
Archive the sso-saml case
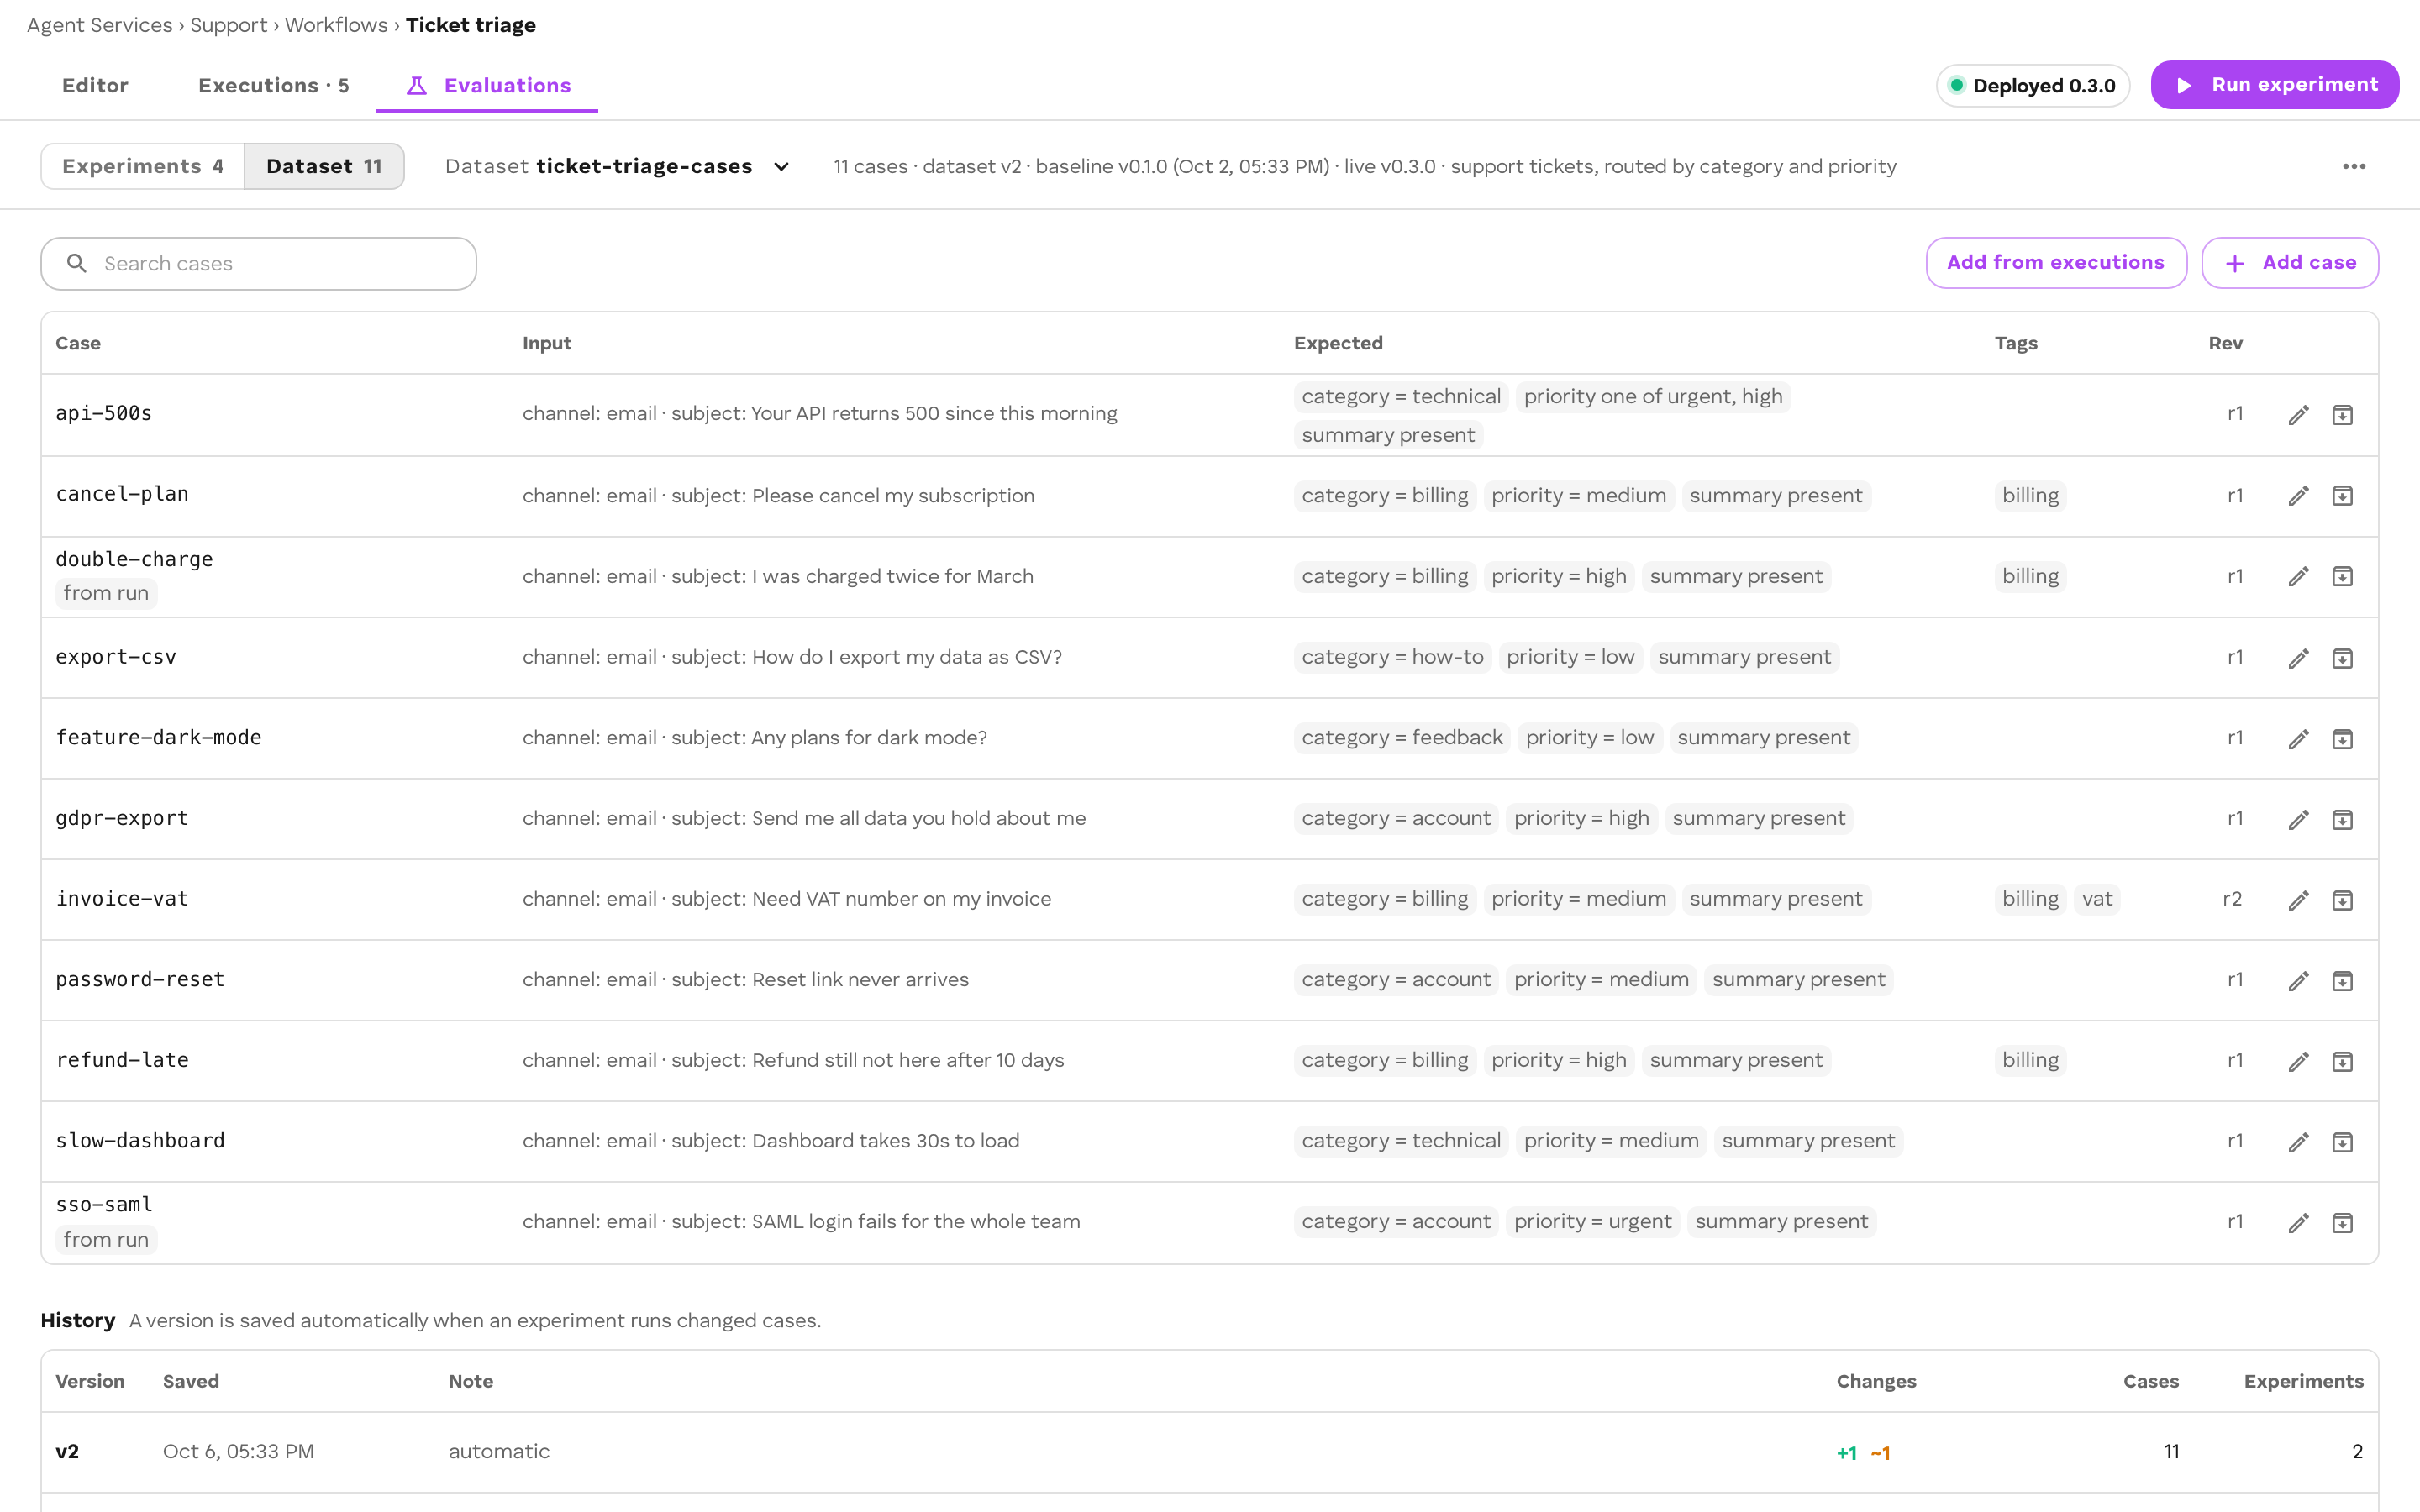2342,1223
